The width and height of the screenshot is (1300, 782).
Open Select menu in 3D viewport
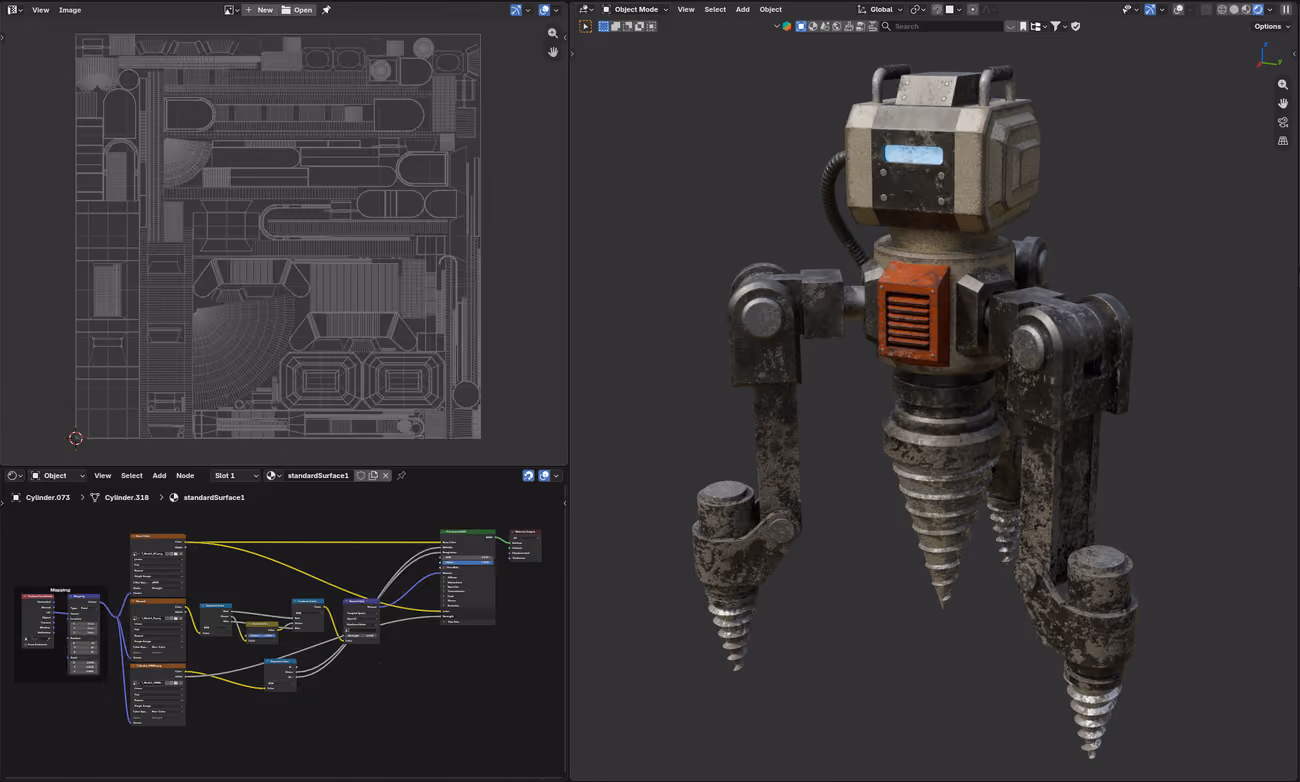tap(715, 10)
